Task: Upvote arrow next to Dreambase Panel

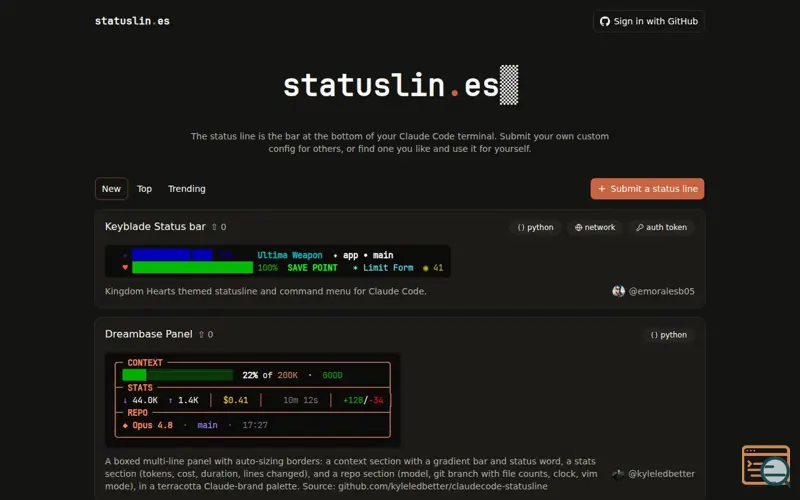Action: [x=202, y=335]
